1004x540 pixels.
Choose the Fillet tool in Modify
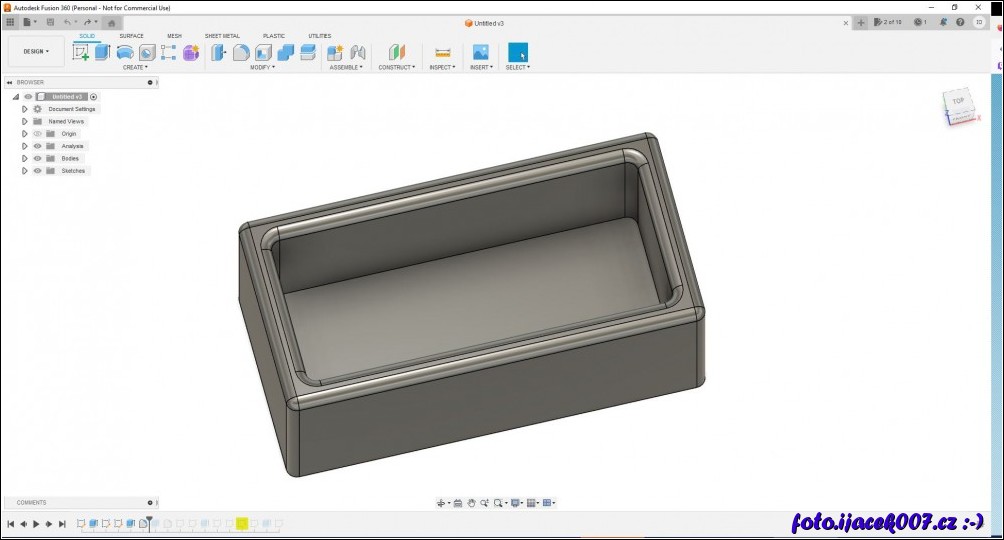click(241, 52)
